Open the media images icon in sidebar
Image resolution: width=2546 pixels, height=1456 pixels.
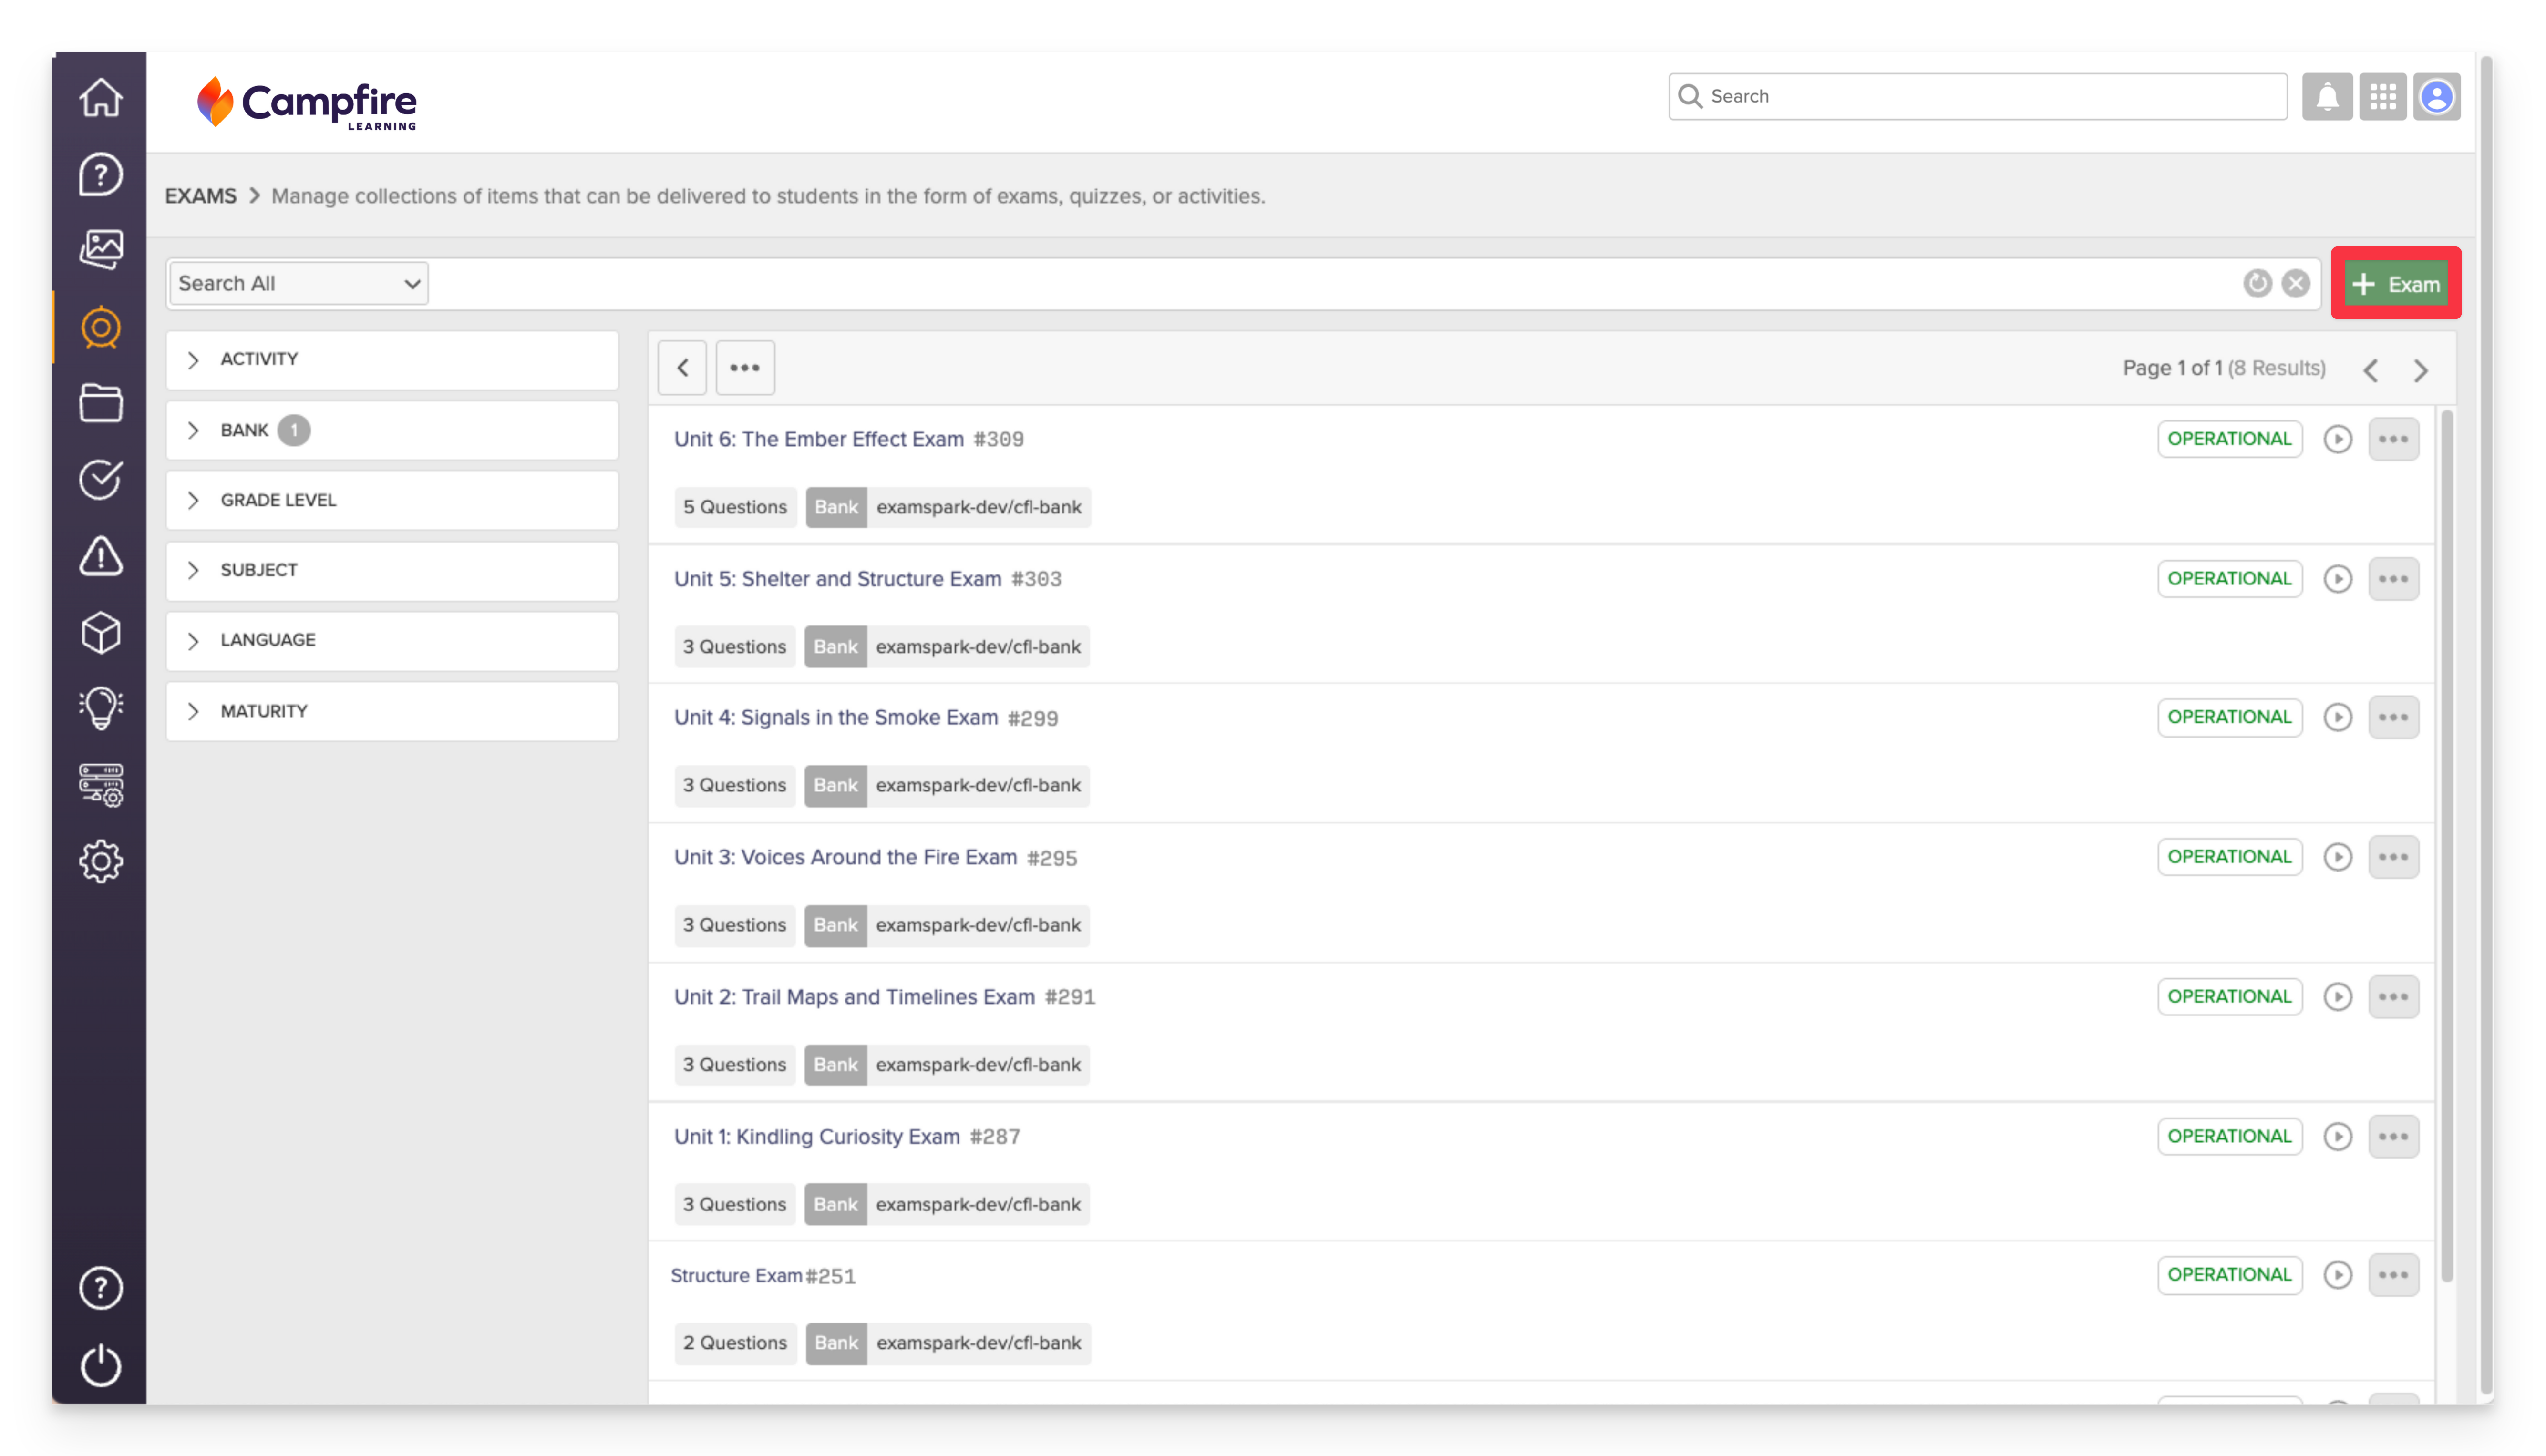(100, 250)
